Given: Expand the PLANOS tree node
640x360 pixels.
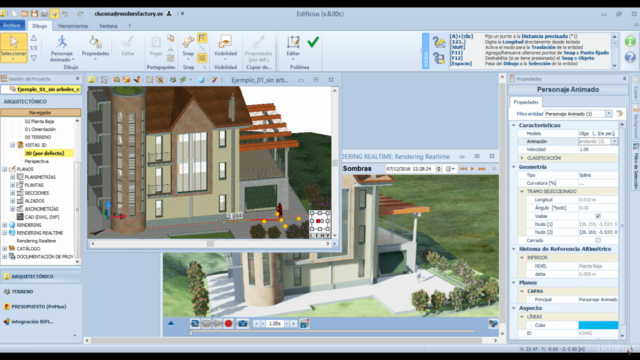Looking at the screenshot, I should (x=4, y=169).
